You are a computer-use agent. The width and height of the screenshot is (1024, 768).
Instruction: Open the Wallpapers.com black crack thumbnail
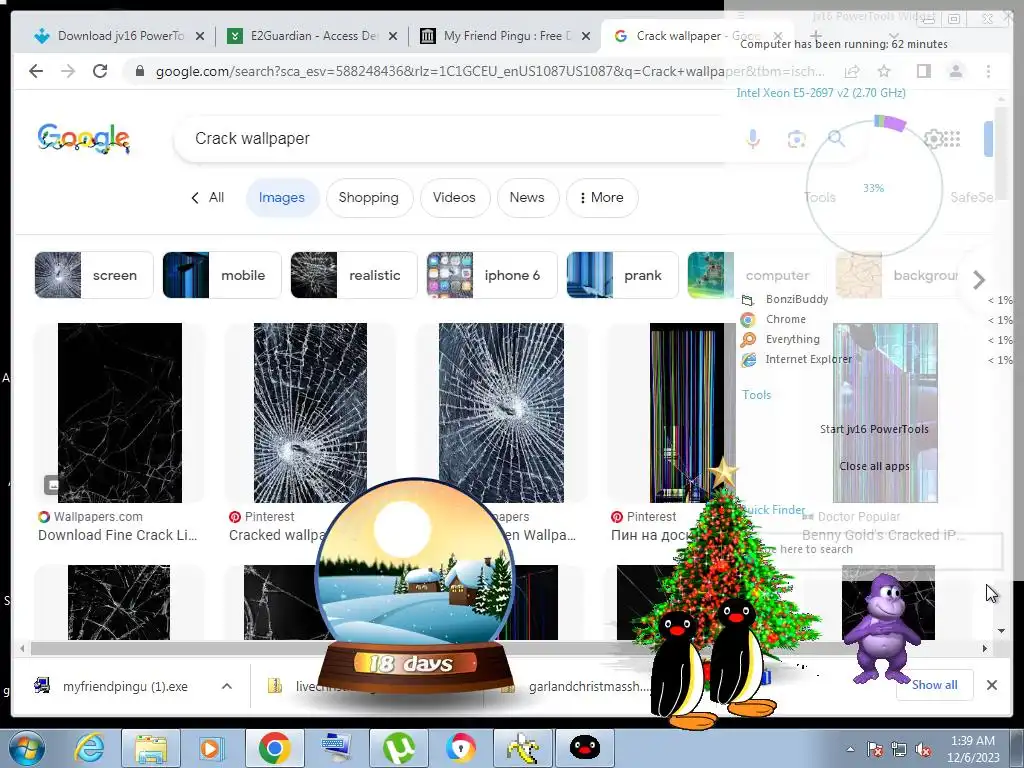coord(120,413)
